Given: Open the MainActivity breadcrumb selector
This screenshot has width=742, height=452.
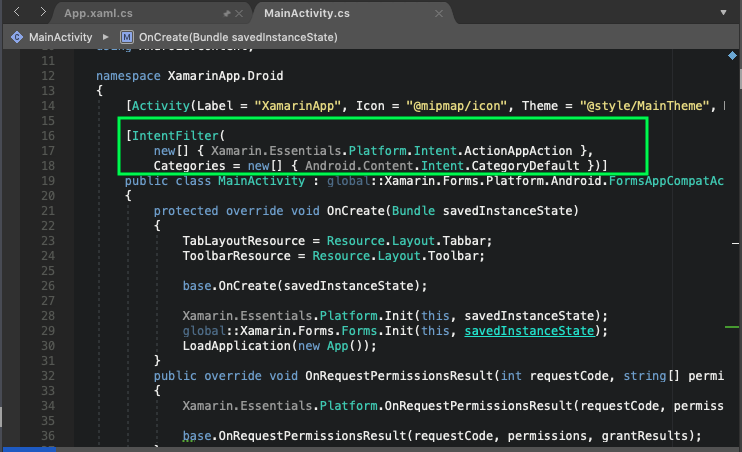Looking at the screenshot, I should pos(60,37).
